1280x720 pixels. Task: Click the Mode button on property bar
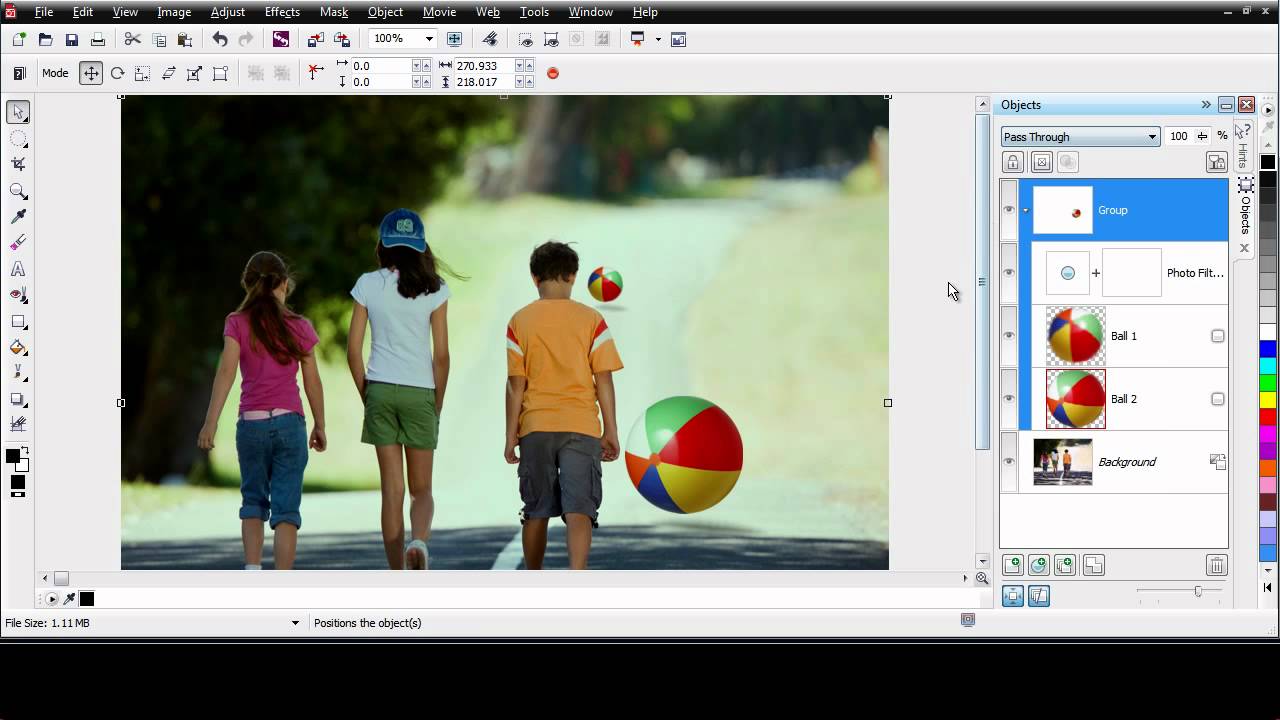pyautogui.click(x=55, y=73)
